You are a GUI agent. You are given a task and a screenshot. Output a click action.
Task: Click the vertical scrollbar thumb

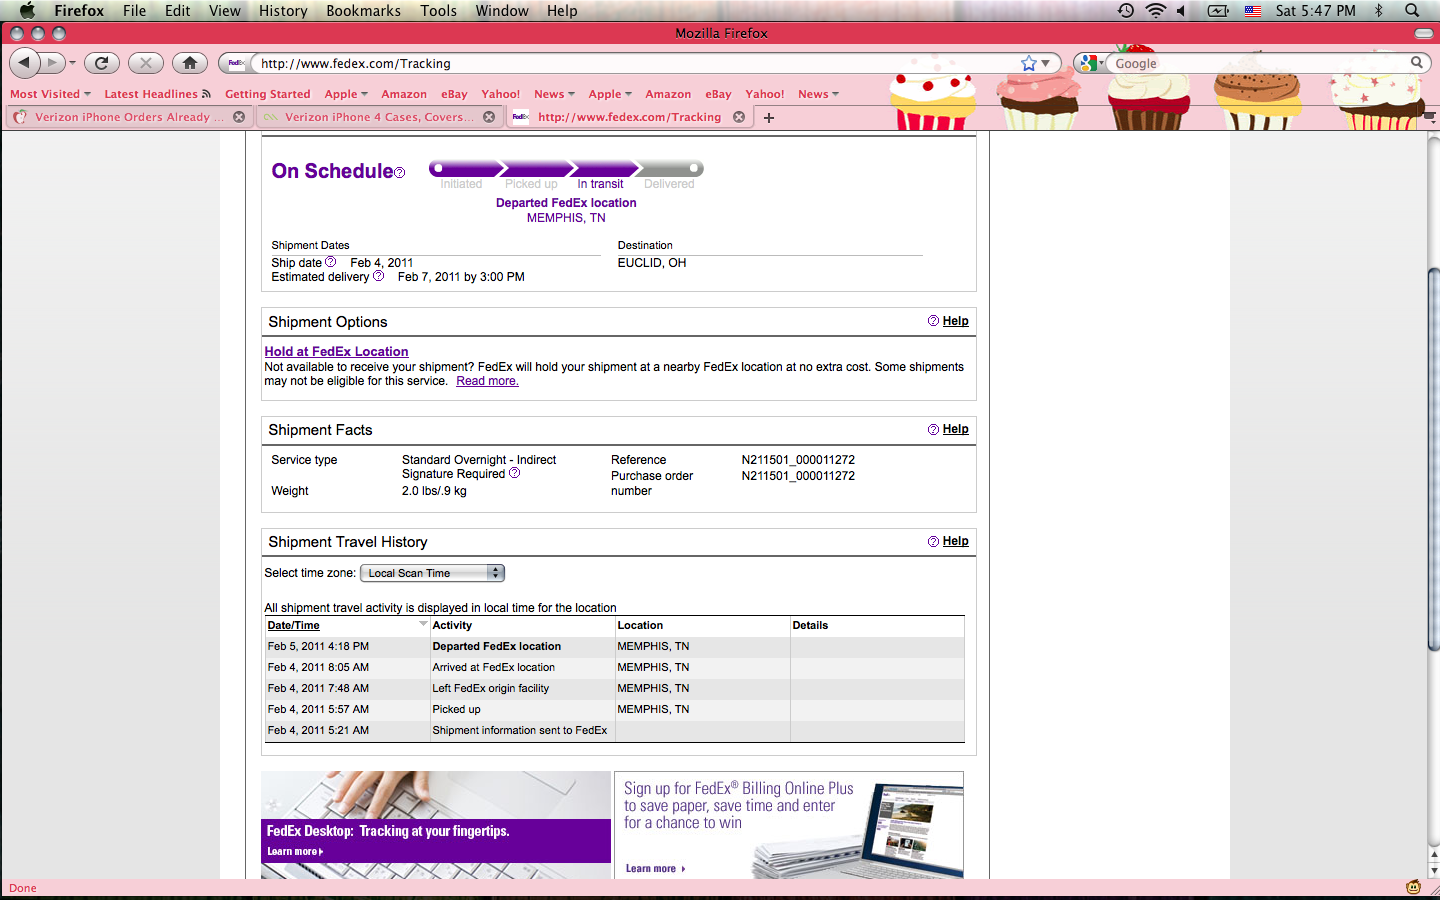click(1434, 459)
